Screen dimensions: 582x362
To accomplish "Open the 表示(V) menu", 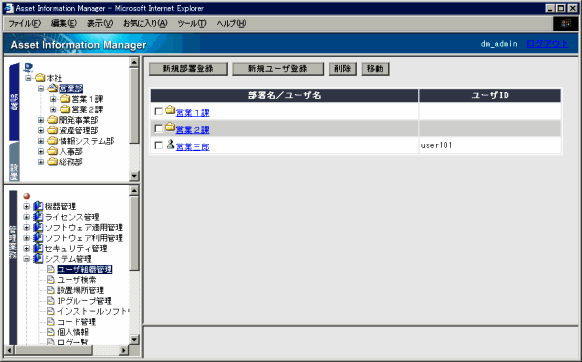I will pos(100,23).
